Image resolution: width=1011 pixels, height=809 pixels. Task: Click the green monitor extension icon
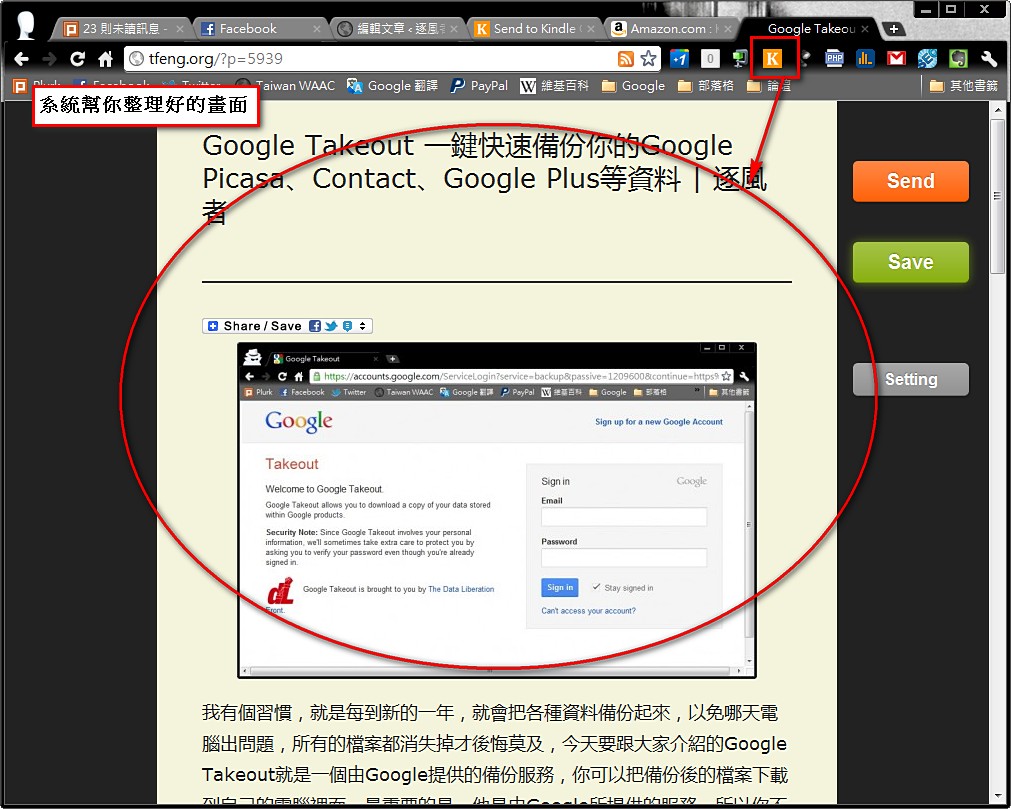[x=740, y=59]
